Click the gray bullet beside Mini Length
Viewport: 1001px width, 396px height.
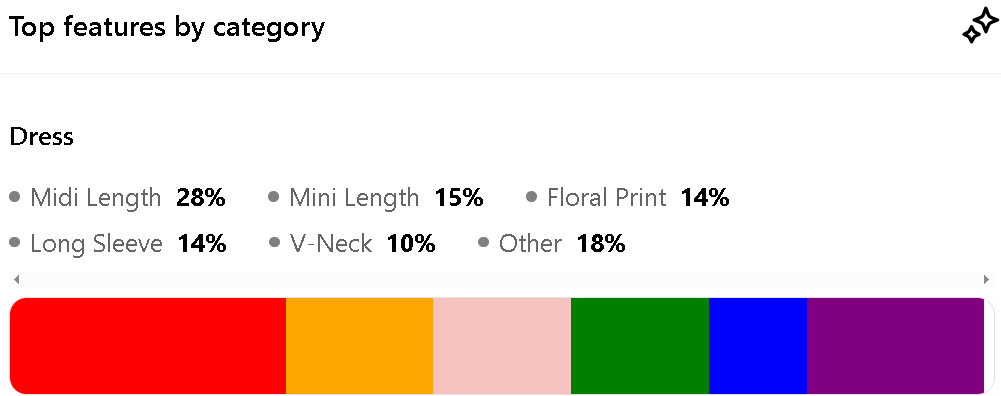coord(274,197)
